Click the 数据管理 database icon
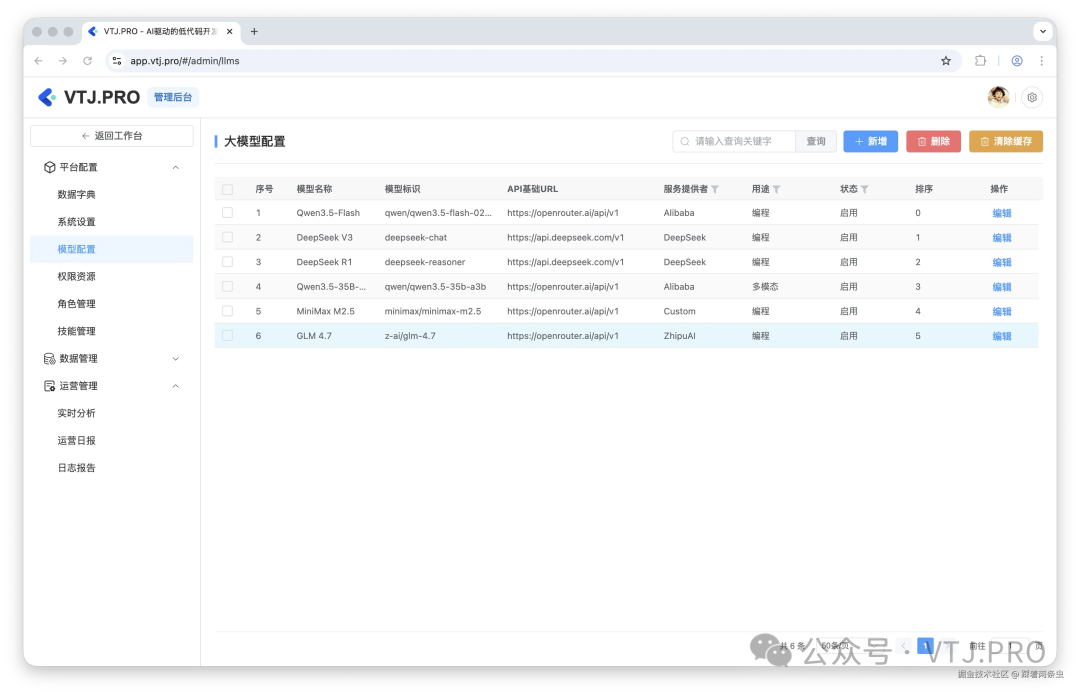This screenshot has height=695, width=1080. coord(50,359)
